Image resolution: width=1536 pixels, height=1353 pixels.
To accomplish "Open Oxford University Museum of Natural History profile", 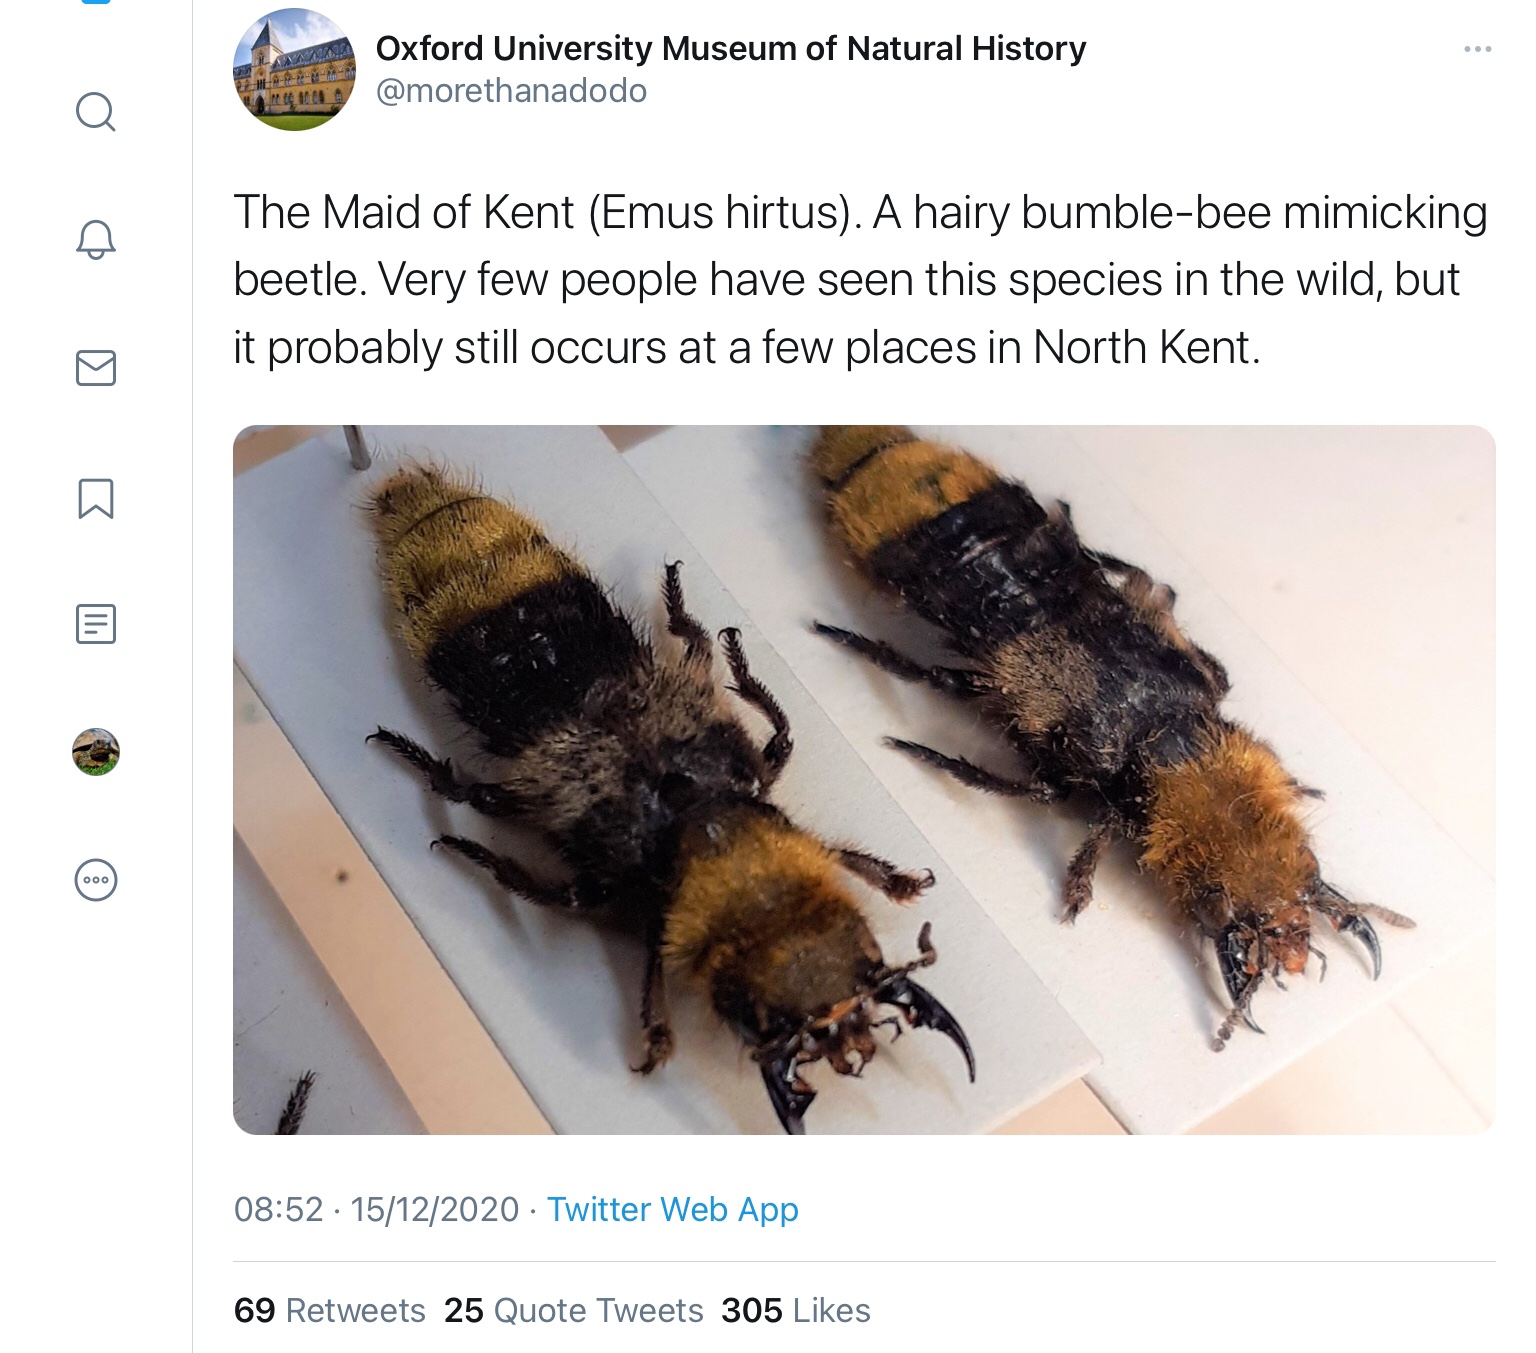I will coord(731,48).
